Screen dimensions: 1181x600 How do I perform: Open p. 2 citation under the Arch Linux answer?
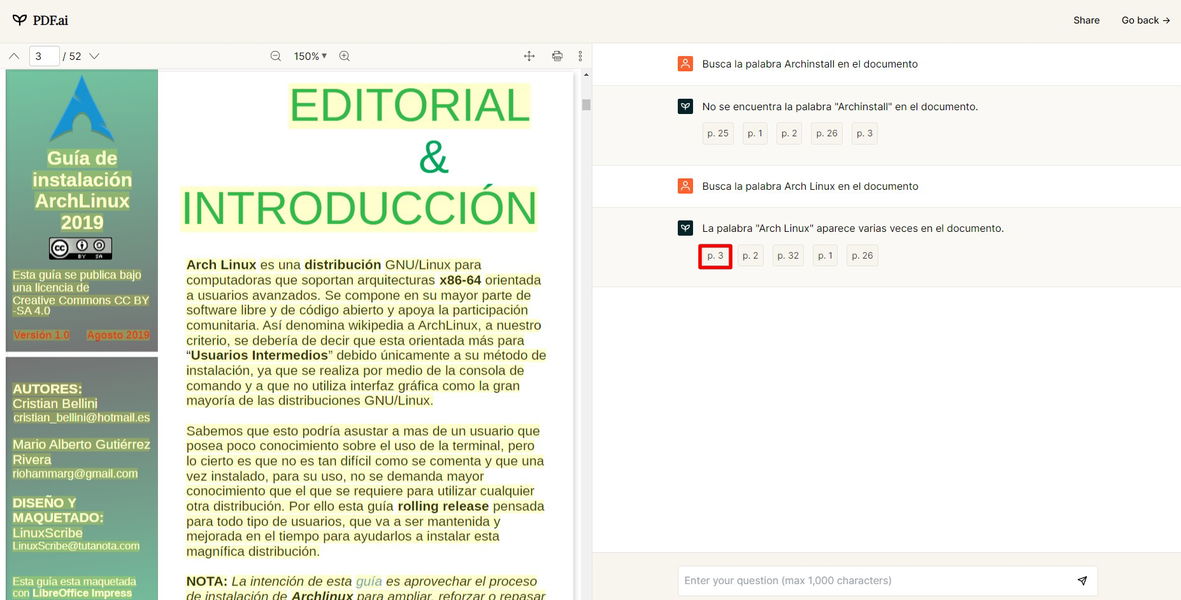pyautogui.click(x=750, y=256)
